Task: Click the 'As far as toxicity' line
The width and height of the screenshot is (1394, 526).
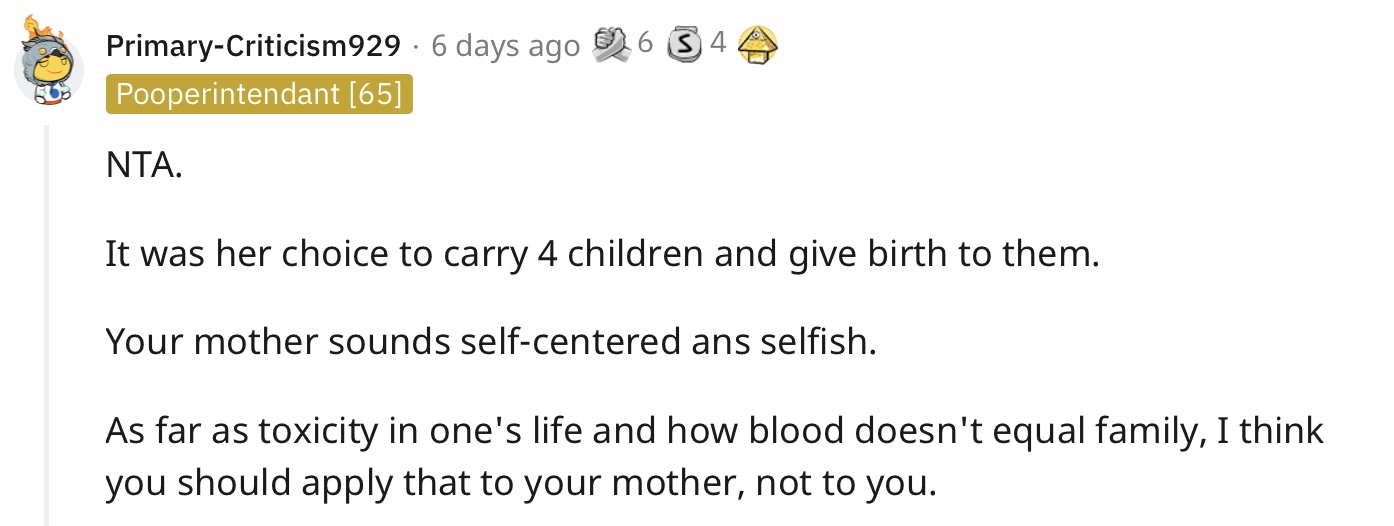Action: (714, 431)
